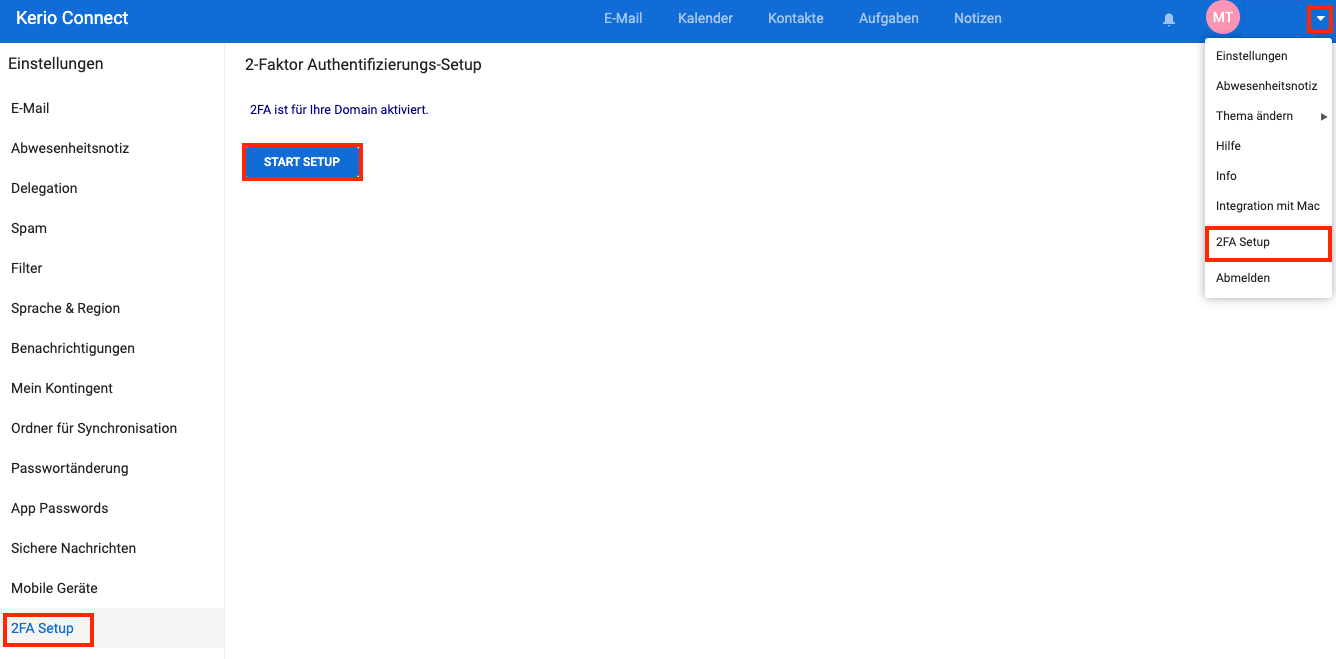Select Mobile Geräte in sidebar

coord(54,588)
